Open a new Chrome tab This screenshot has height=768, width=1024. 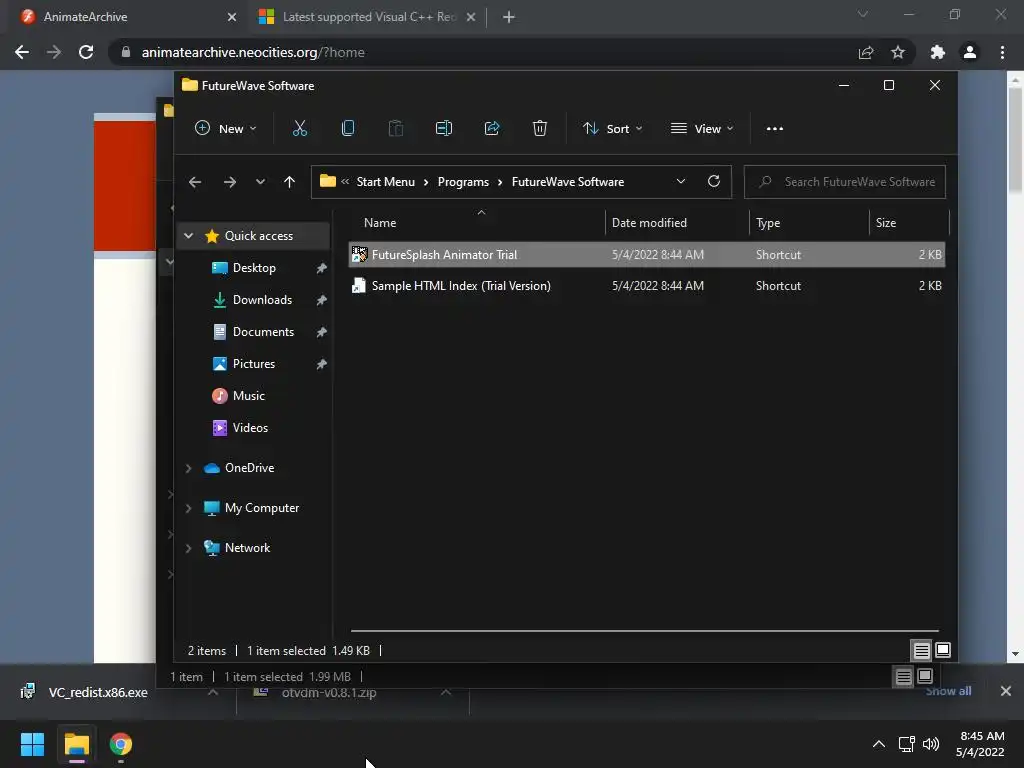pos(509,17)
